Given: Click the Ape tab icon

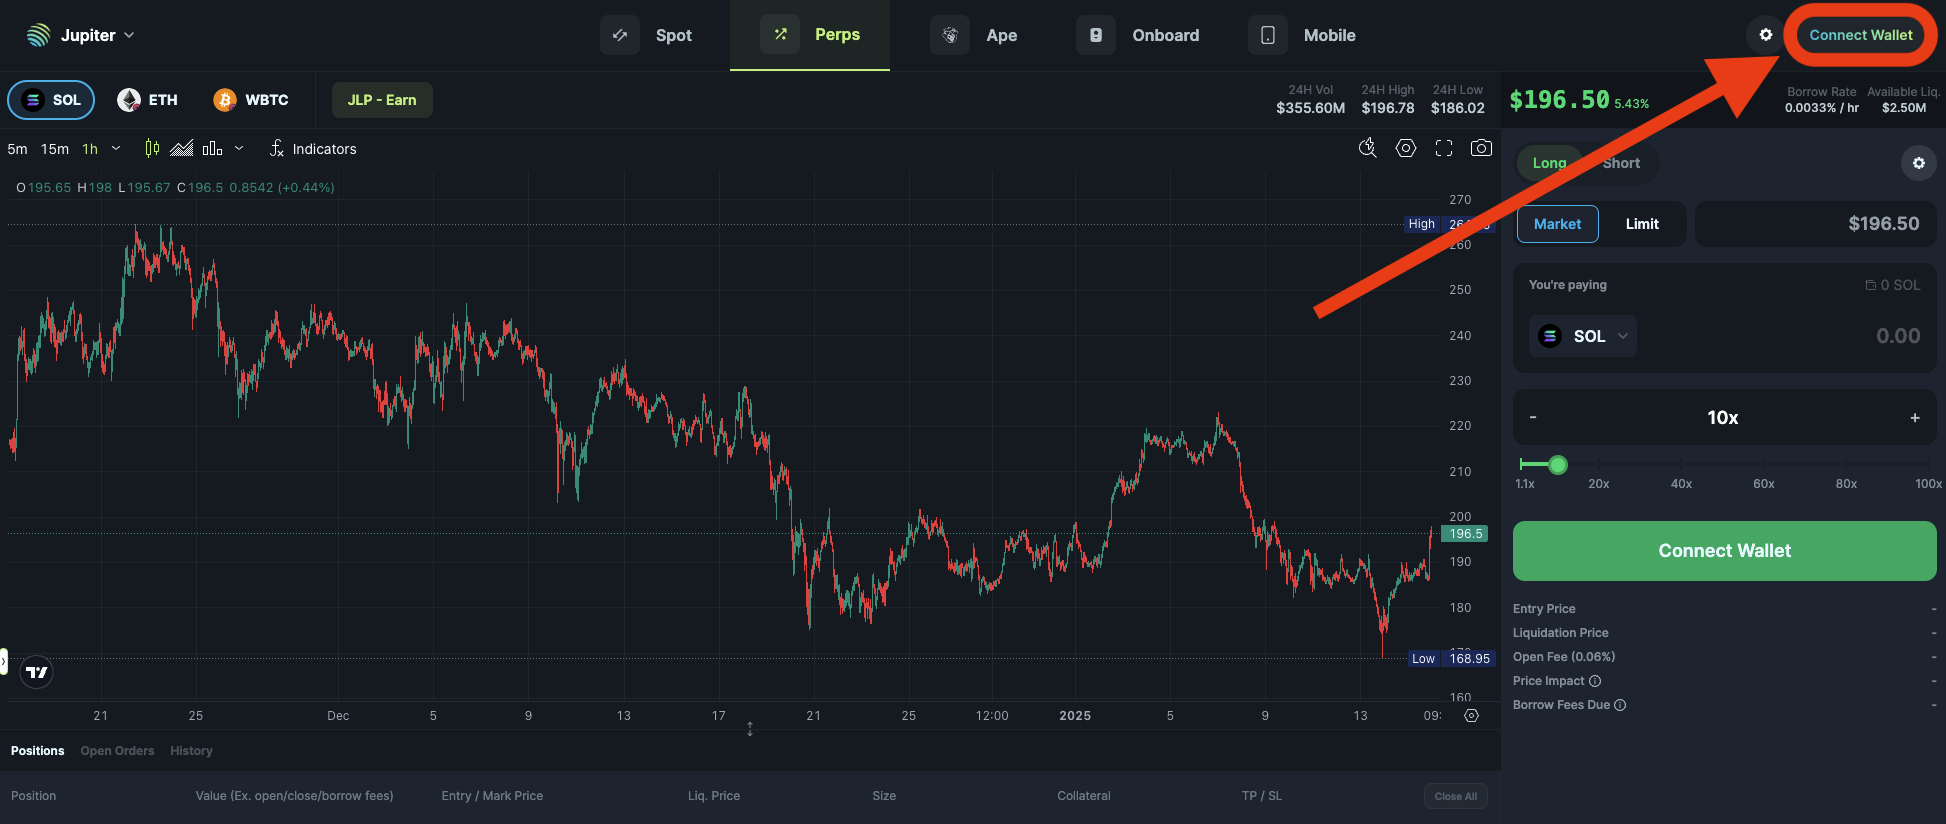Looking at the screenshot, I should (x=950, y=35).
